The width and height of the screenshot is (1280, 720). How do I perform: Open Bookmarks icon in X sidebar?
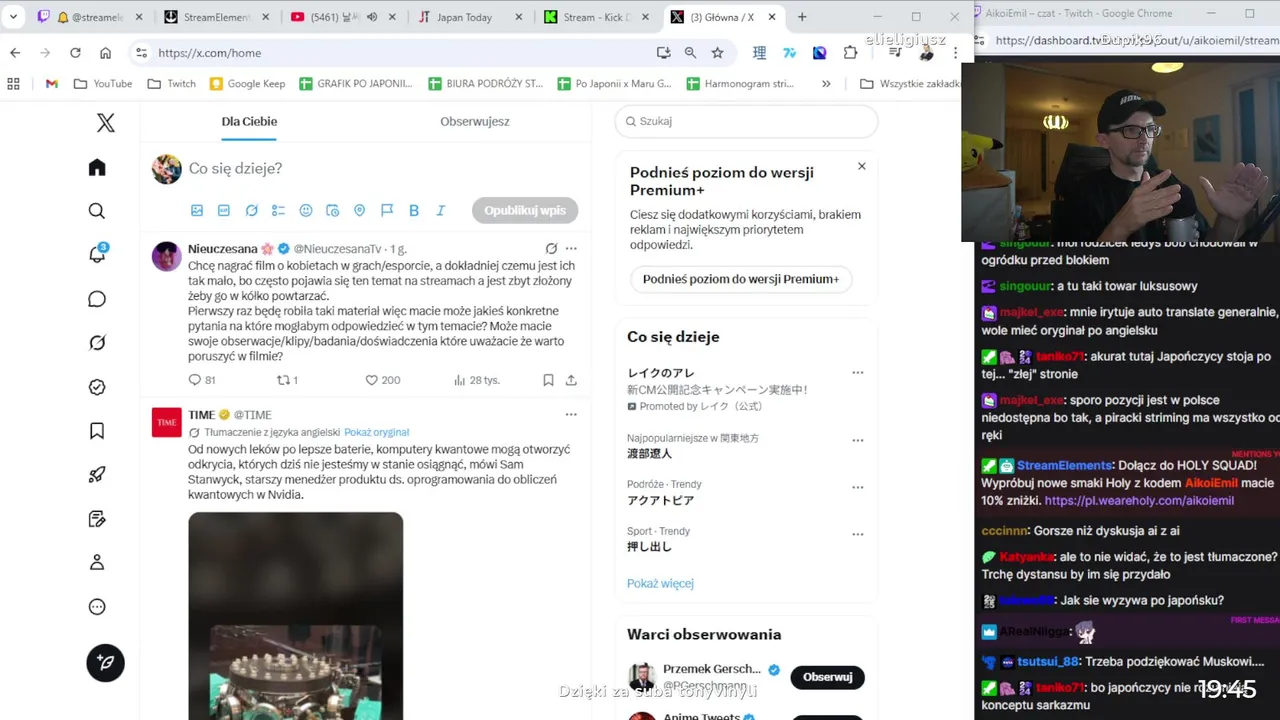click(97, 431)
